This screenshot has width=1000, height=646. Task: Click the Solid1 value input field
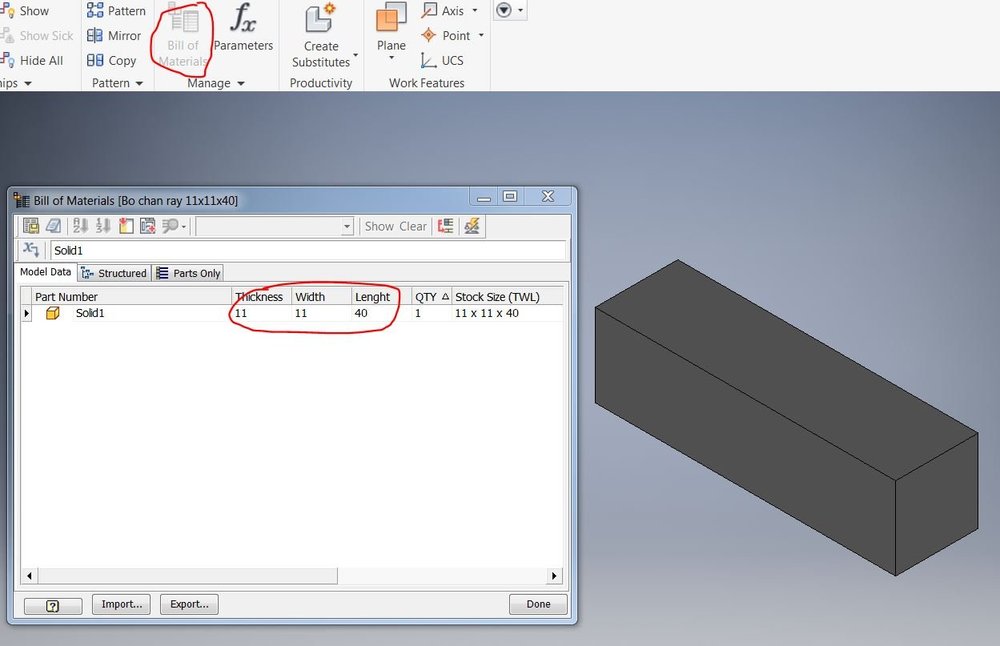point(308,250)
